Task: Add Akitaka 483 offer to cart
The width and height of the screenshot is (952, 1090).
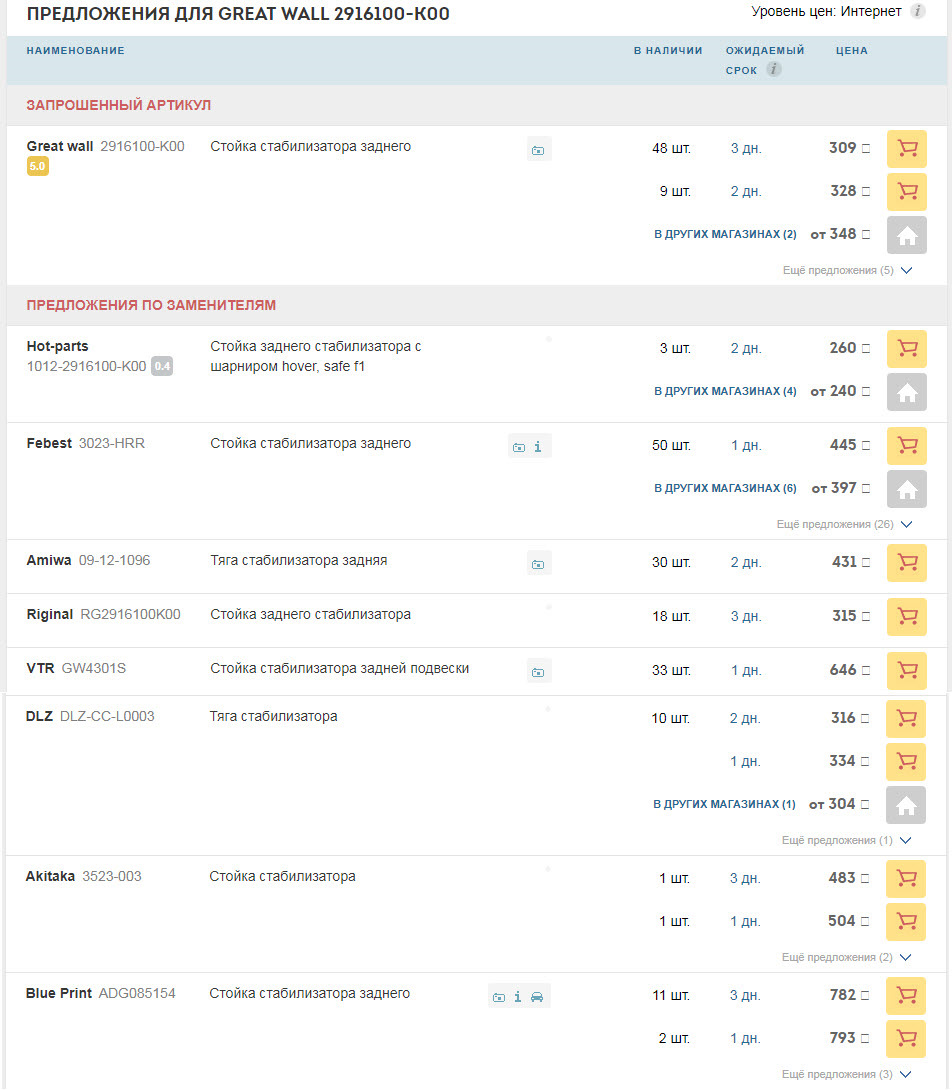Action: click(906, 879)
